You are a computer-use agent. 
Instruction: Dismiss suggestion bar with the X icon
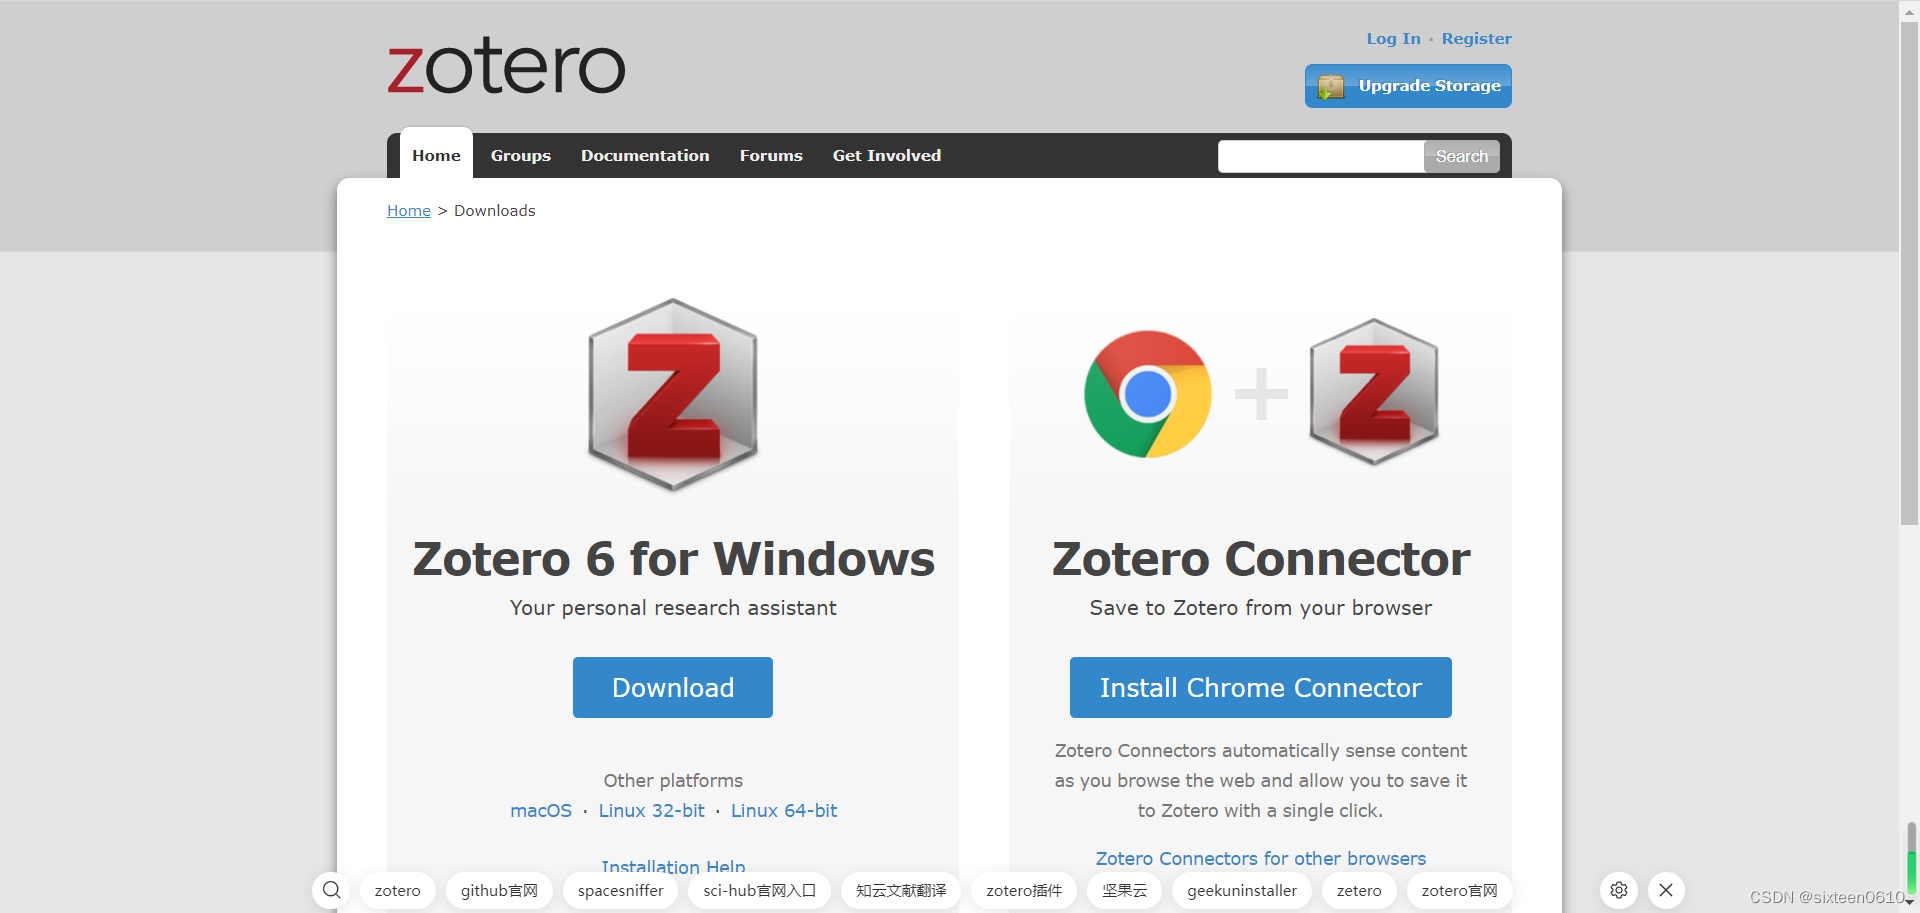(x=1666, y=890)
